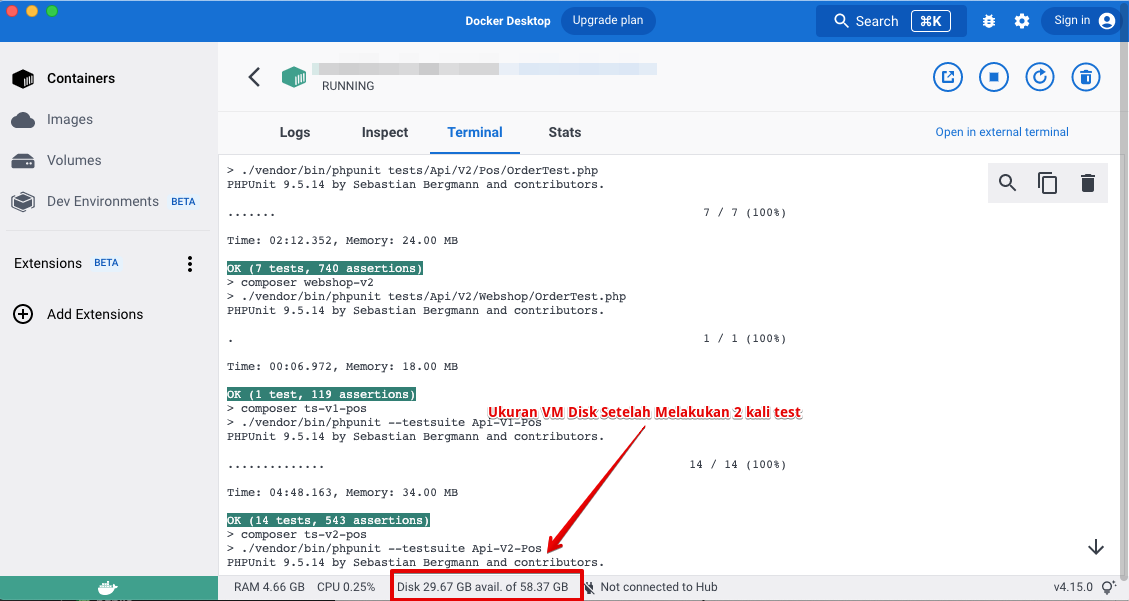Viewport: 1129px width, 601px height.
Task: Click the Search field
Action: click(x=891, y=21)
